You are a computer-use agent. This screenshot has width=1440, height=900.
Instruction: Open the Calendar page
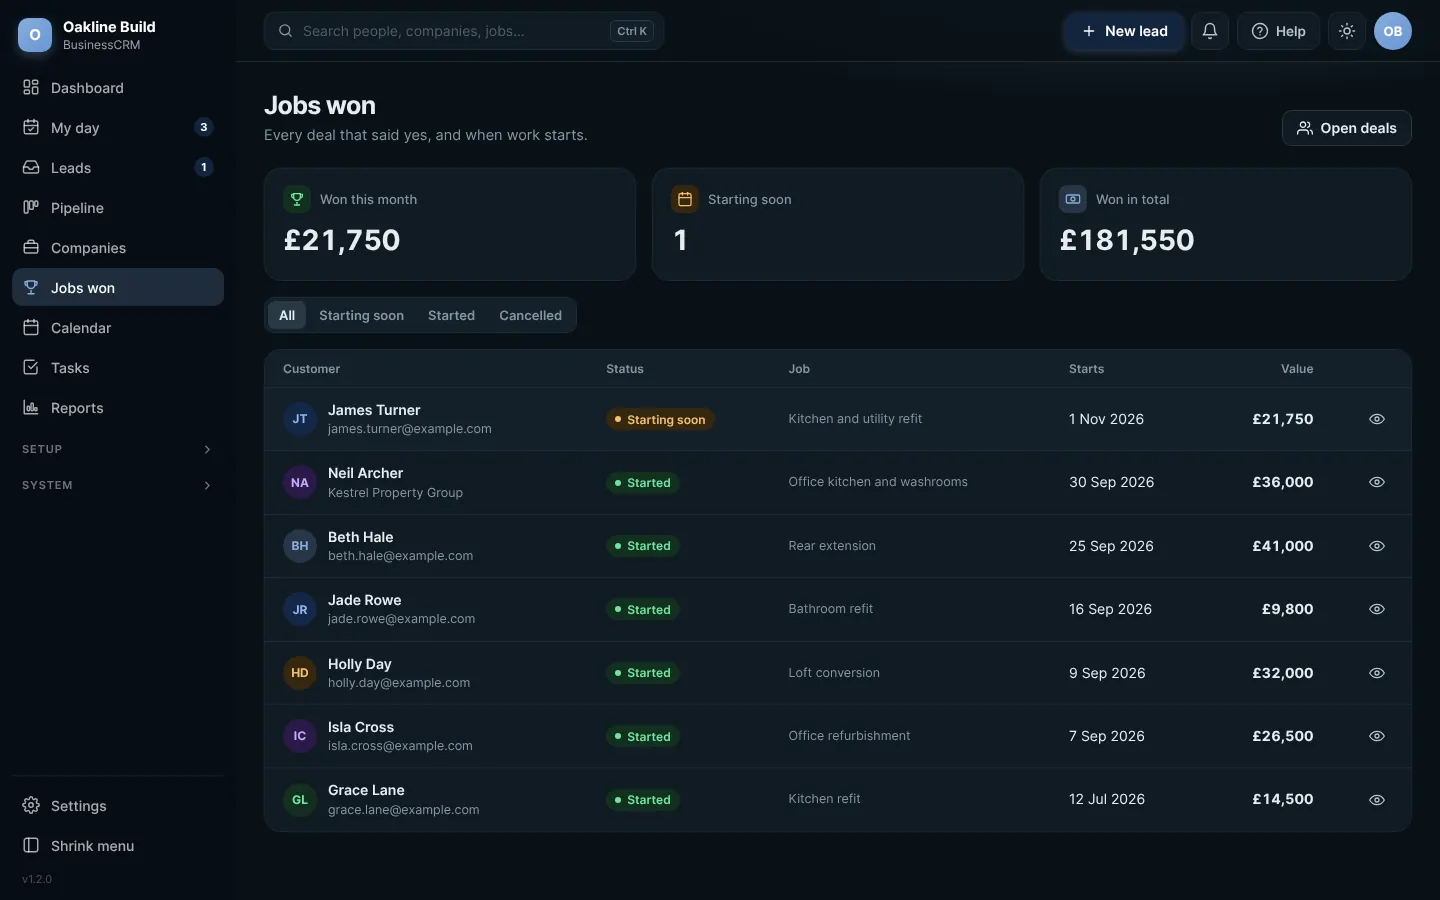click(118, 328)
